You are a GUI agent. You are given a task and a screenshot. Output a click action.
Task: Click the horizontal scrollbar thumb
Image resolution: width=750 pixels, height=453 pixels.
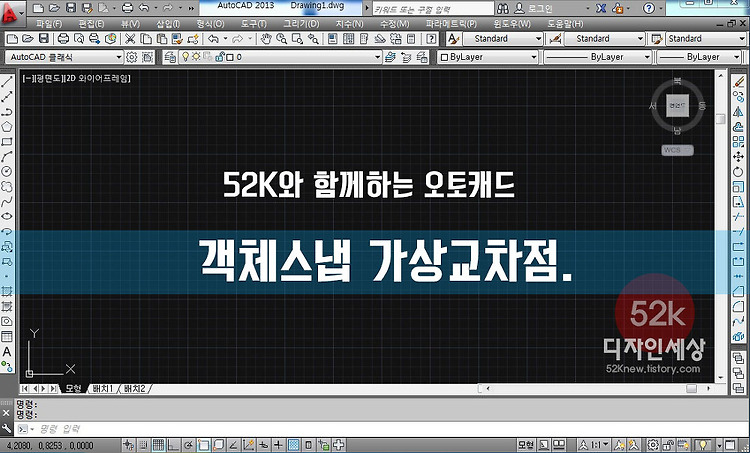click(x=692, y=388)
